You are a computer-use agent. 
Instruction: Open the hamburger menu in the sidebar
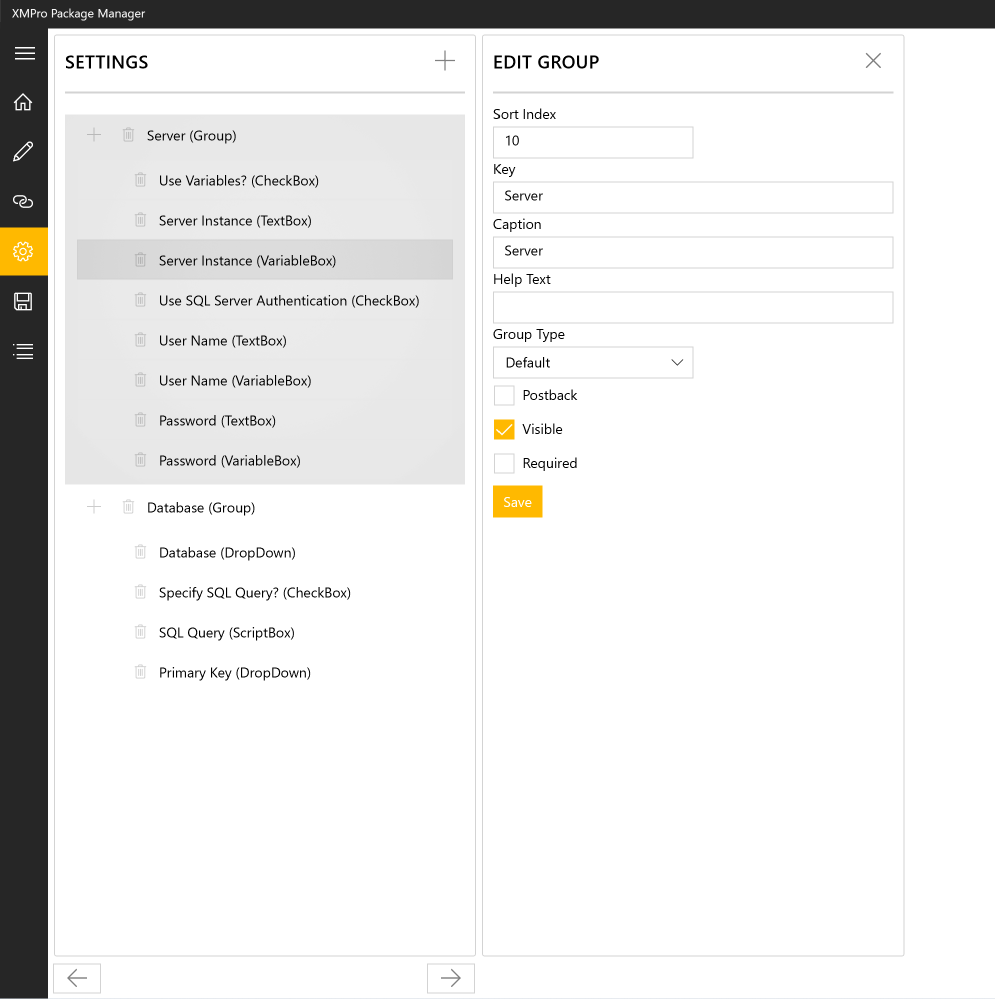coord(24,53)
